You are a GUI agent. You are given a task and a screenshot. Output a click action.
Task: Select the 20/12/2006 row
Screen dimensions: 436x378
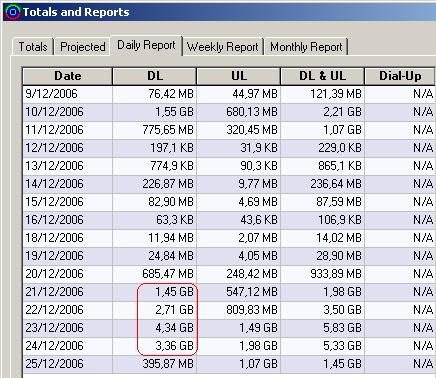click(x=229, y=274)
